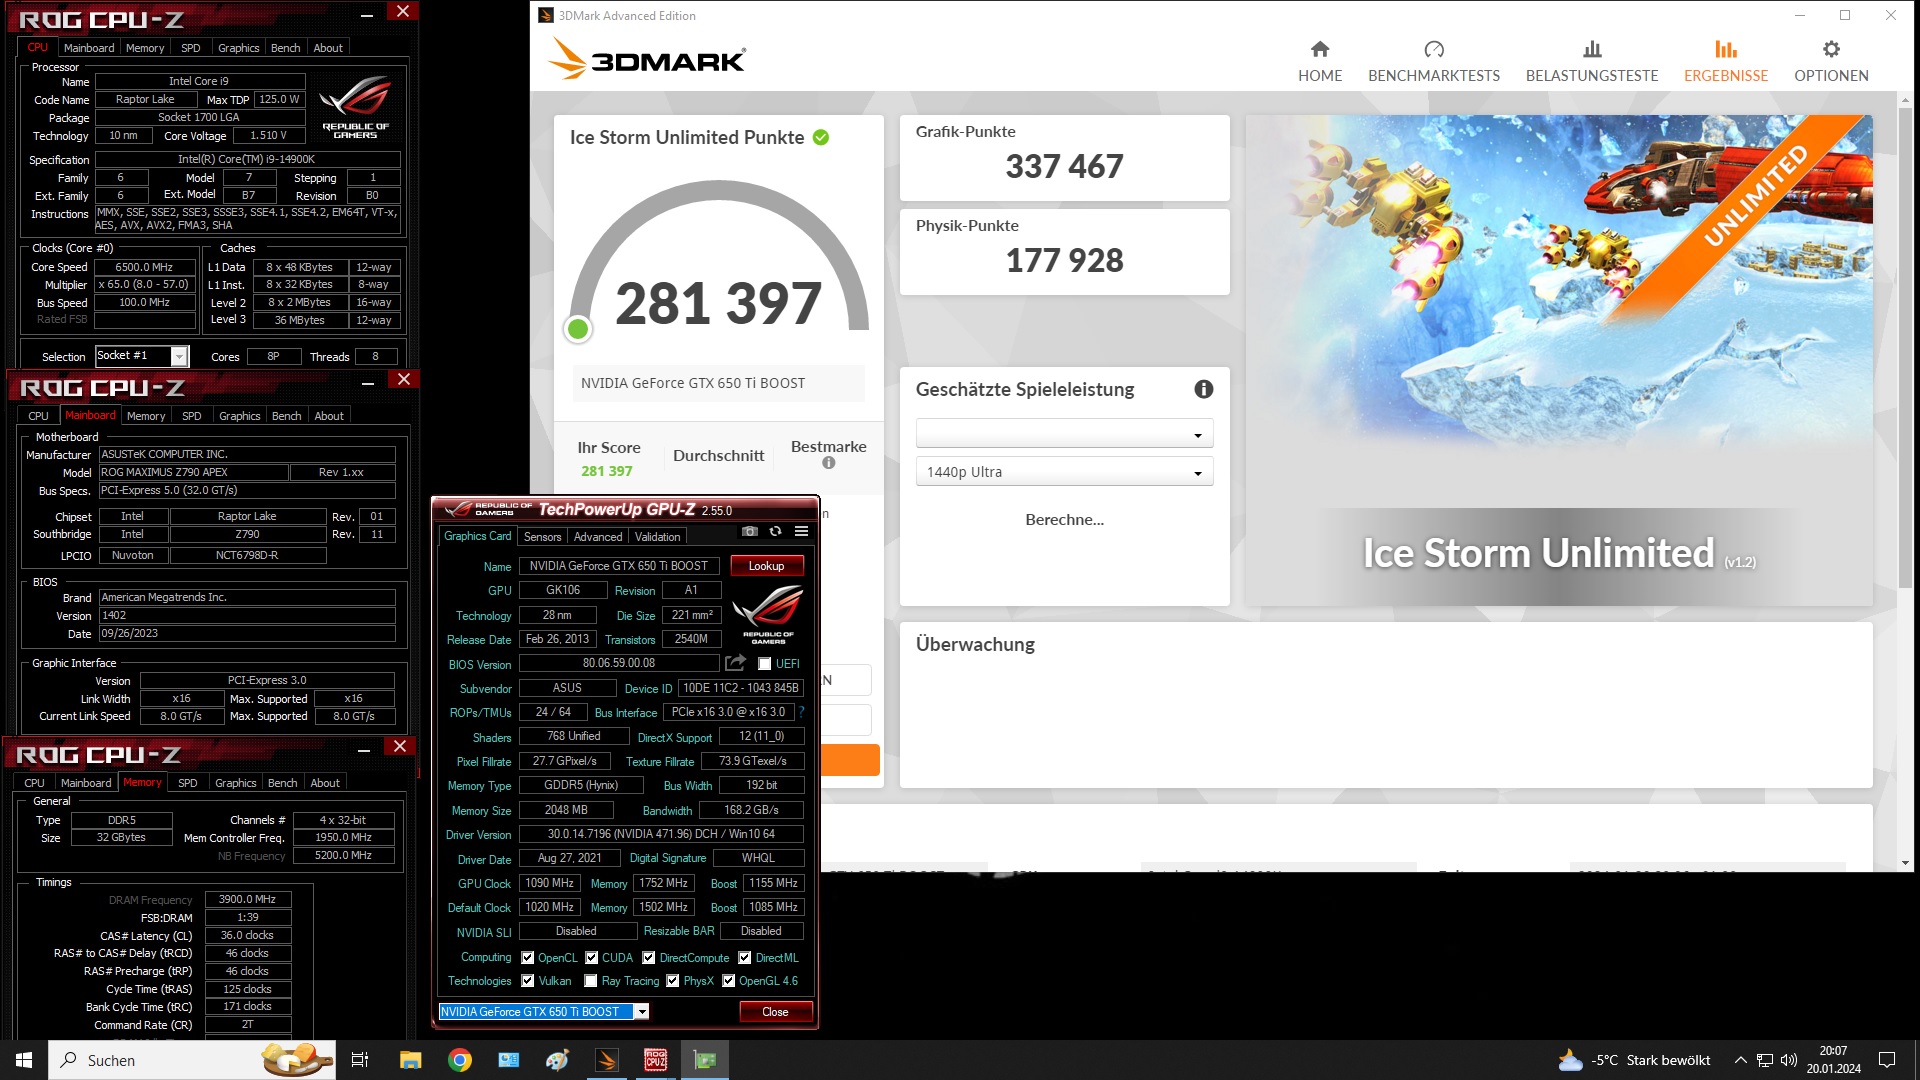1920x1080 pixels.
Task: Click the Ice Storm Unlimited benchmark image
Action: pyautogui.click(x=1558, y=360)
